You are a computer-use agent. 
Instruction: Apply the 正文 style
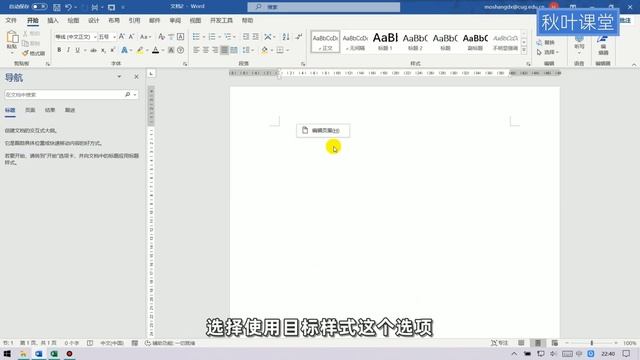tap(325, 42)
